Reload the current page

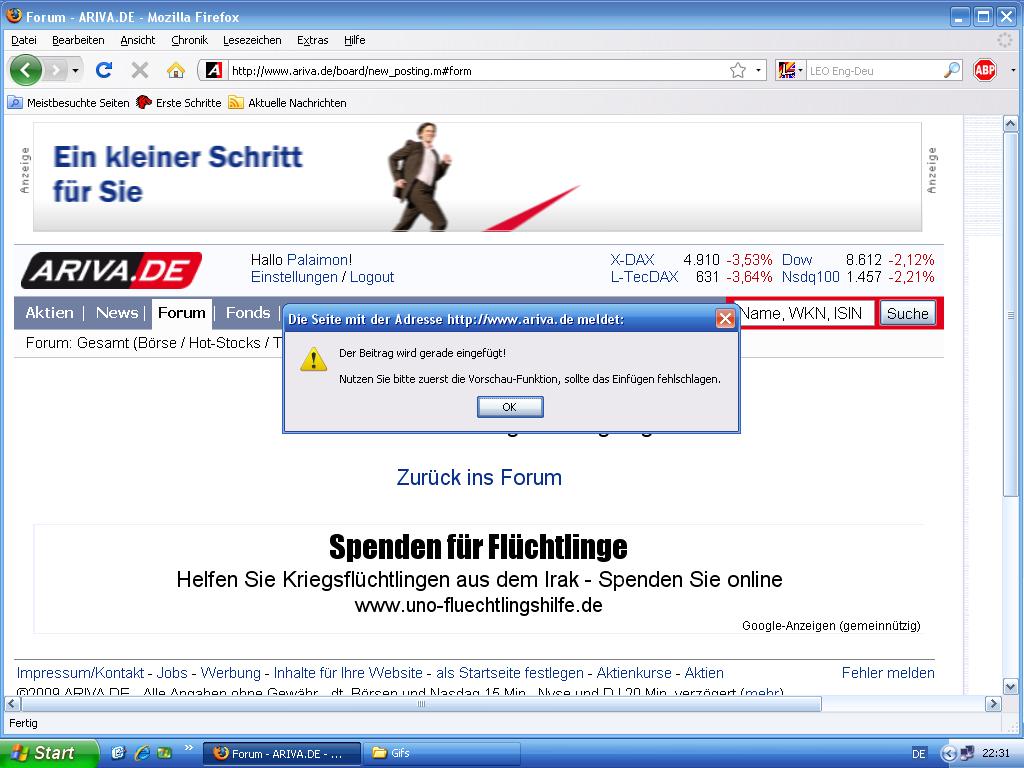pos(104,70)
